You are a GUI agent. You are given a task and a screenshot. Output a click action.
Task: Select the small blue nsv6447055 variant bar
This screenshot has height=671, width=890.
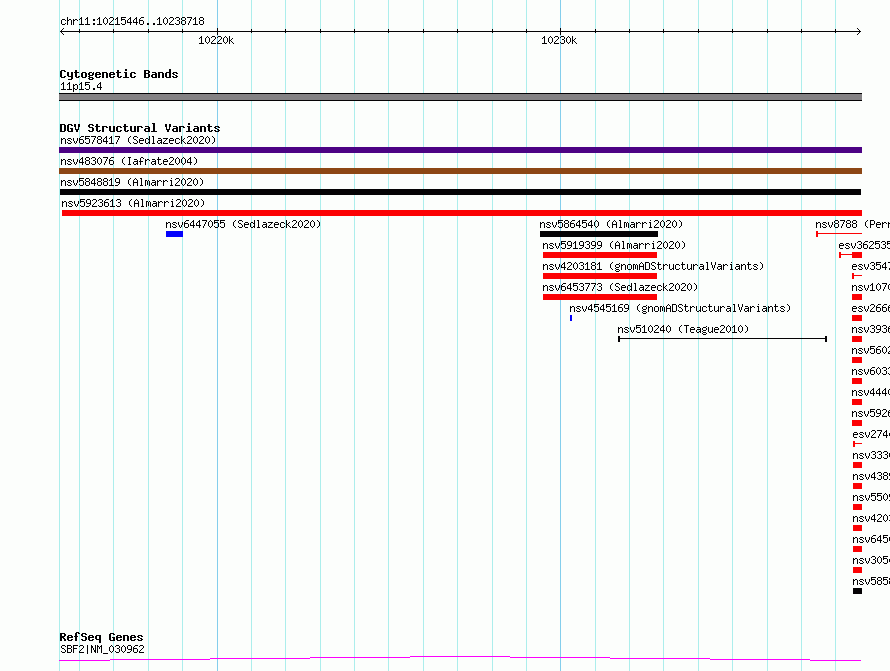tap(174, 234)
